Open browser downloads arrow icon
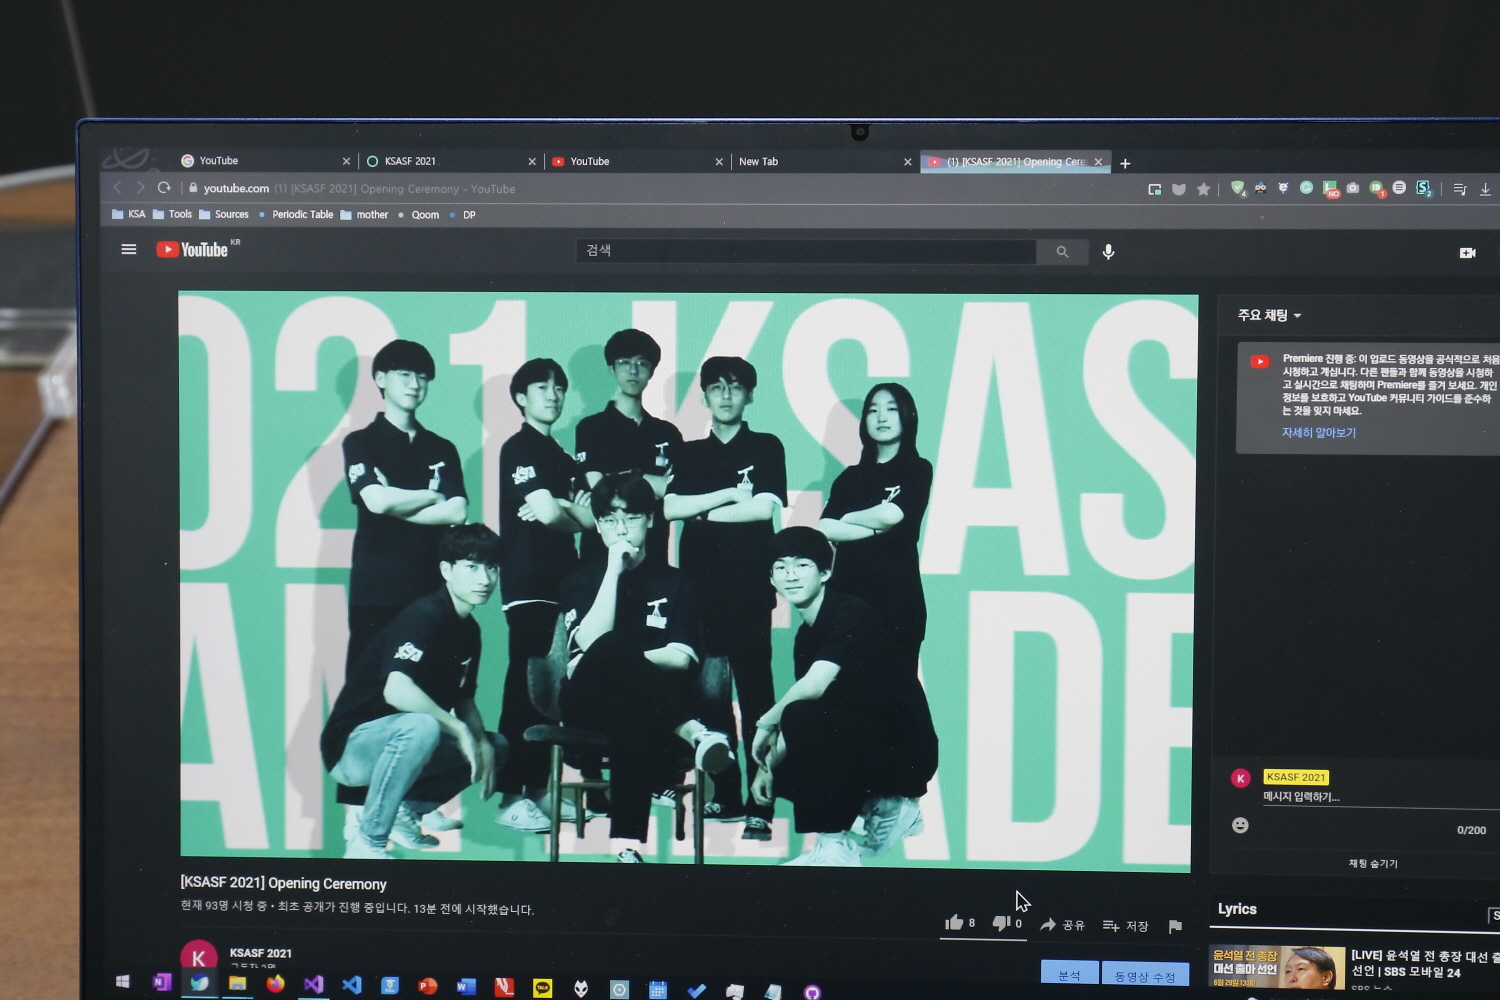This screenshot has height=1000, width=1500. click(1485, 189)
